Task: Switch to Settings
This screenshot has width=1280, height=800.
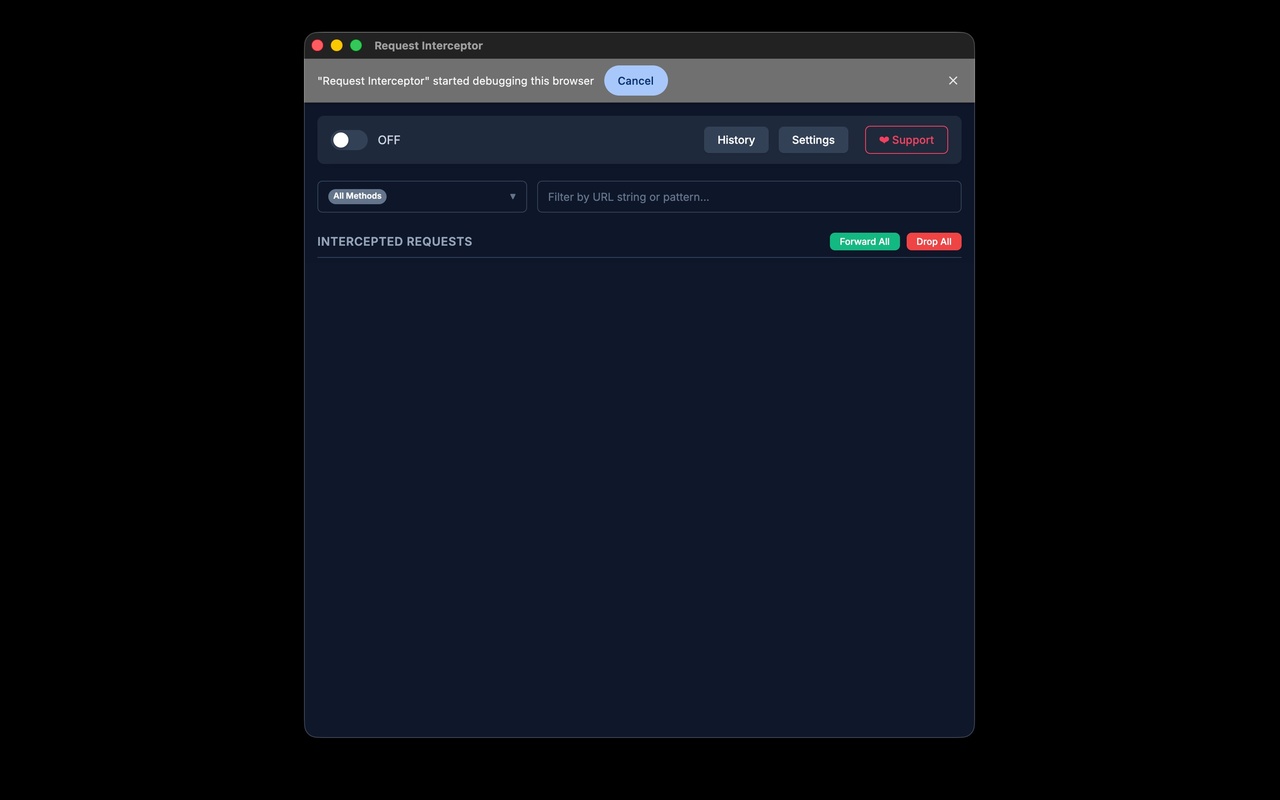Action: coord(812,139)
